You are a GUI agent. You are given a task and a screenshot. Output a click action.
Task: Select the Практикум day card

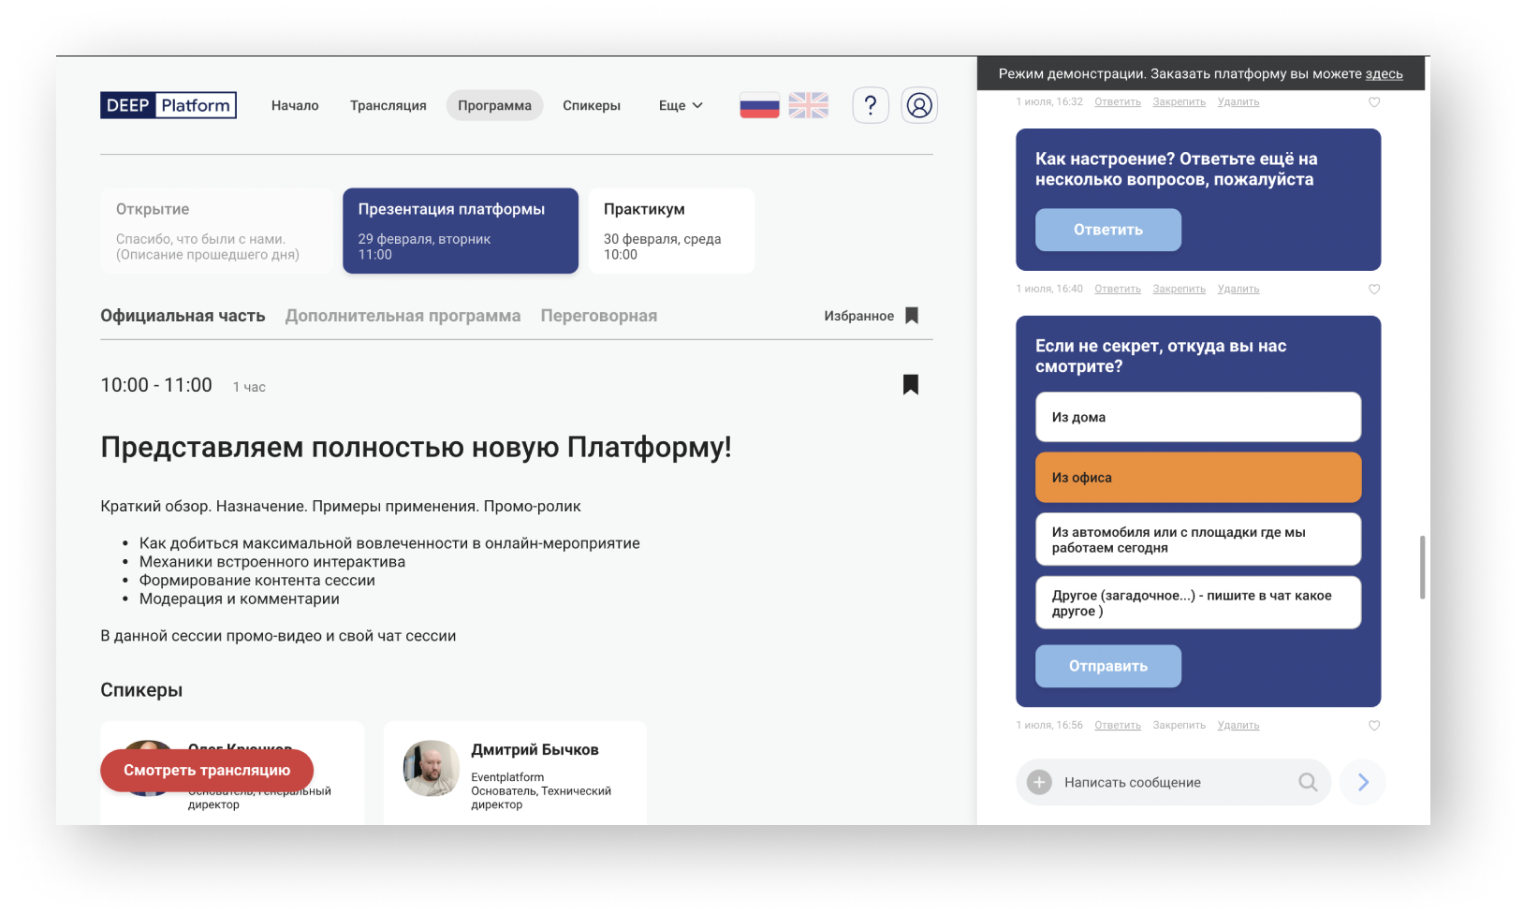coord(671,231)
